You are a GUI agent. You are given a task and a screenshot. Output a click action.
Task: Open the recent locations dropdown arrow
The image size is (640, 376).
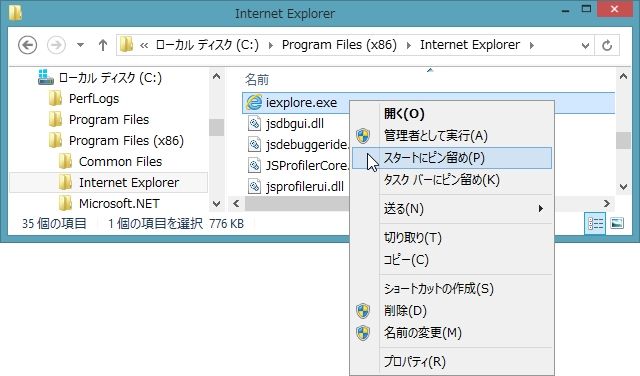pos(80,45)
